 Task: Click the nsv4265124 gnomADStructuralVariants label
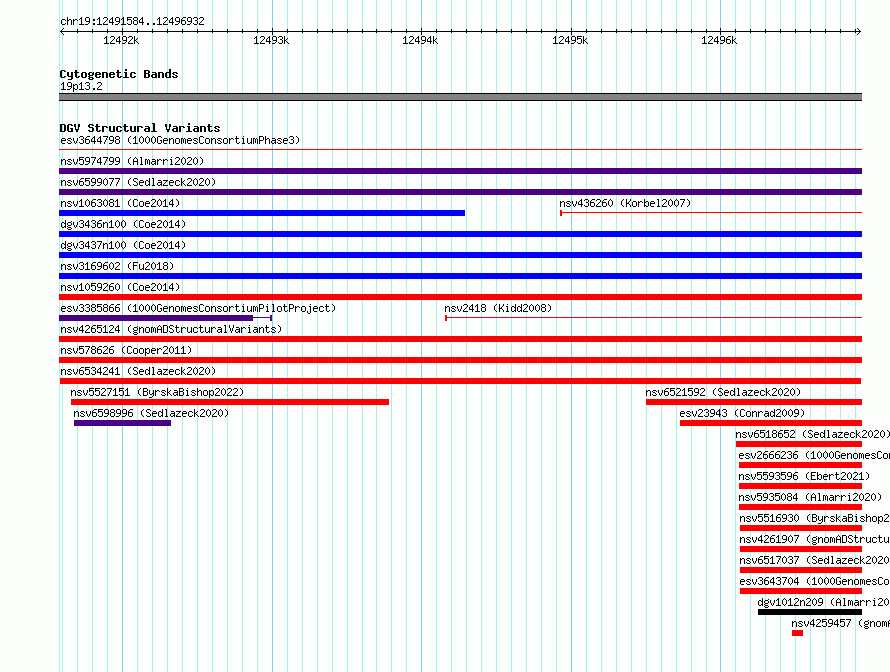pyautogui.click(x=171, y=329)
